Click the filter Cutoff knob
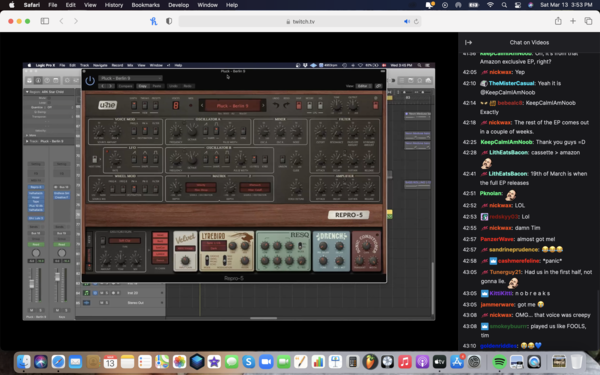600x375 pixels. click(320, 130)
